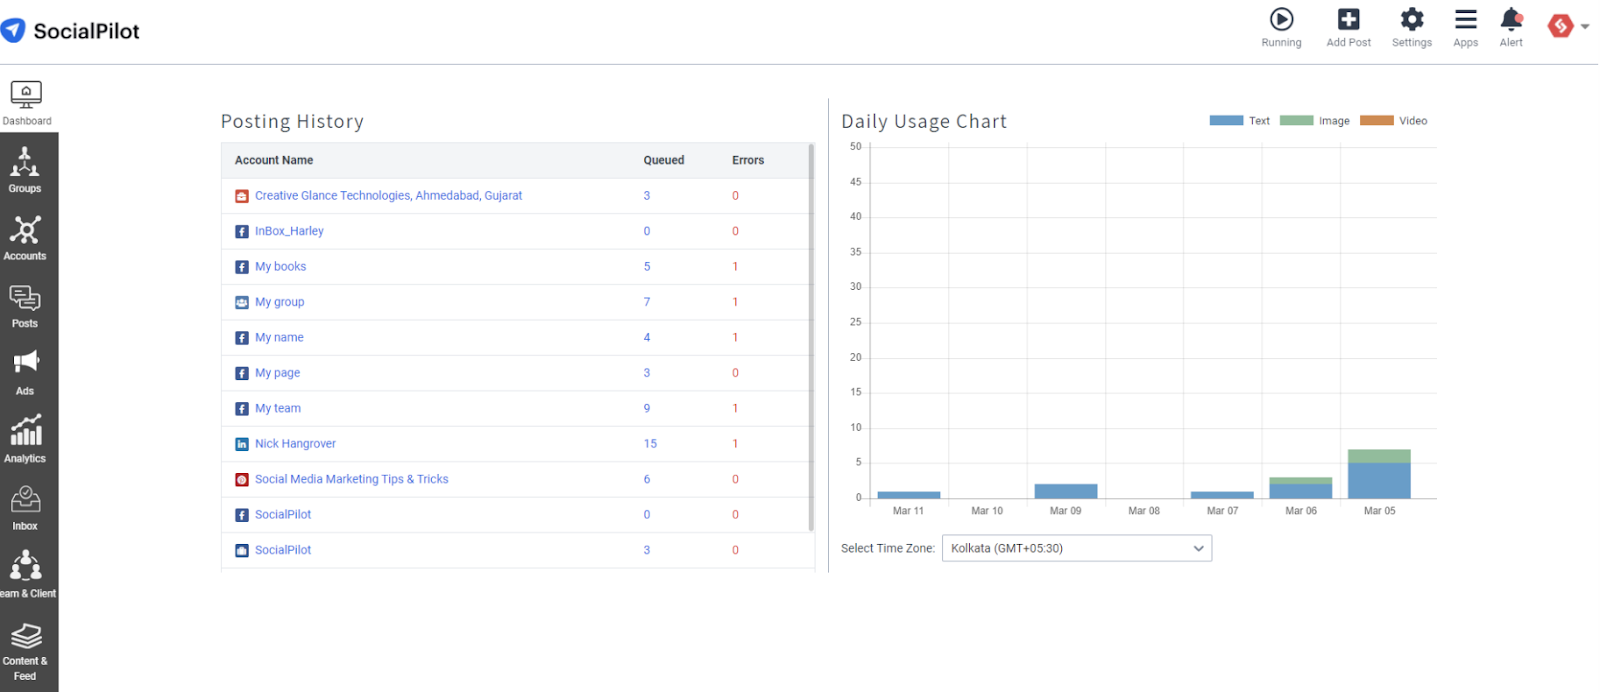Click the Add Post plus icon
1600x692 pixels.
pos(1348,19)
